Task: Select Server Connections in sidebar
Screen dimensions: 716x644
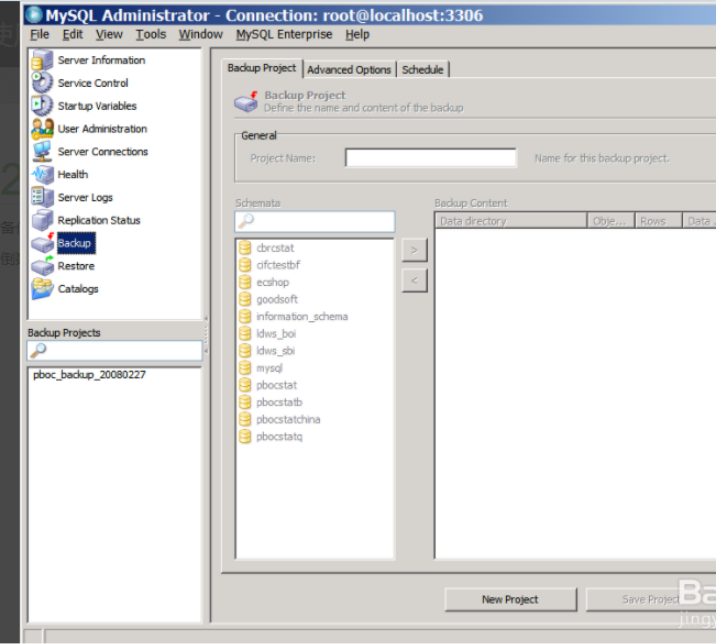Action: [x=103, y=152]
